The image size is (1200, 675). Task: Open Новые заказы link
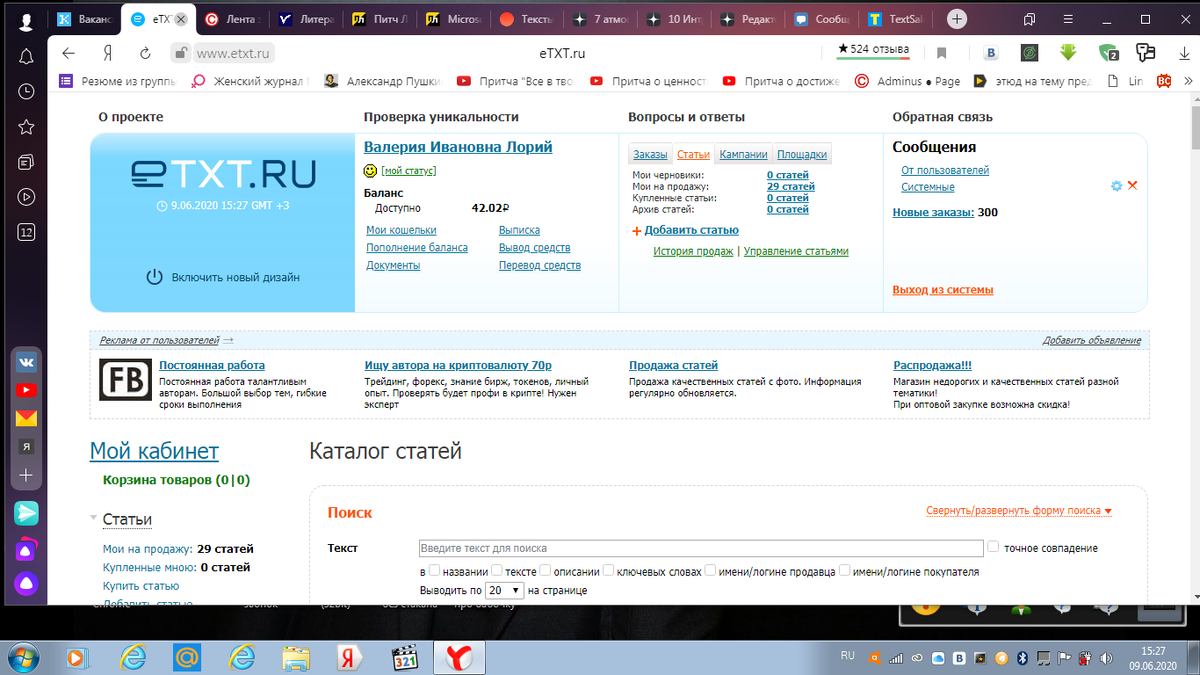[x=933, y=212]
